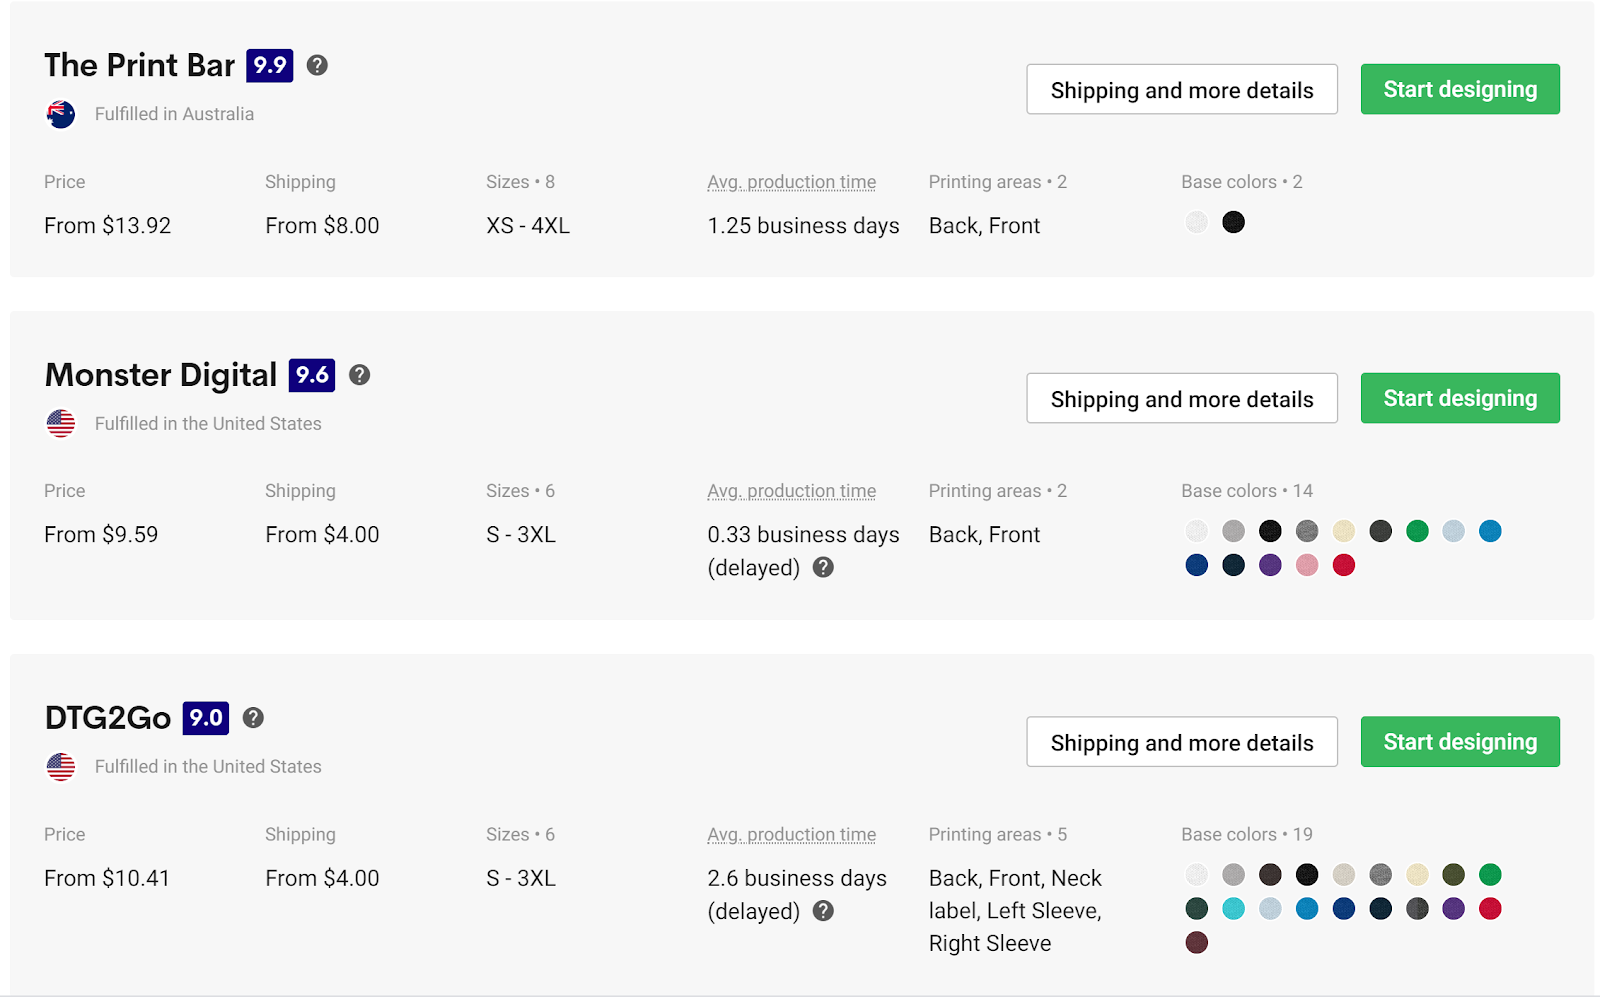The width and height of the screenshot is (1600, 999).
Task: Click the XS - 4XL size range
Action: [x=528, y=226]
